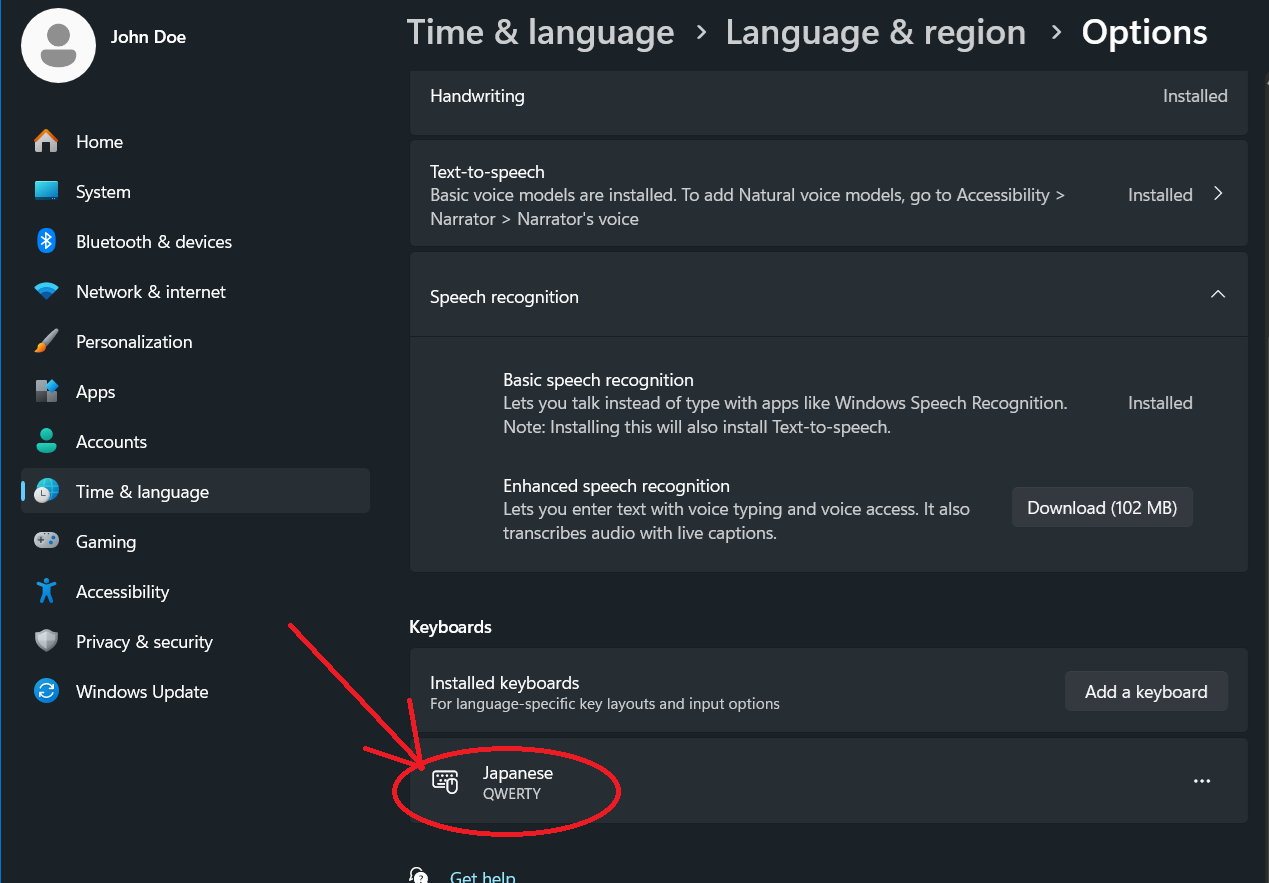Click Basic speech recognition Installed status
Screen dimensions: 1269x883
point(1160,403)
